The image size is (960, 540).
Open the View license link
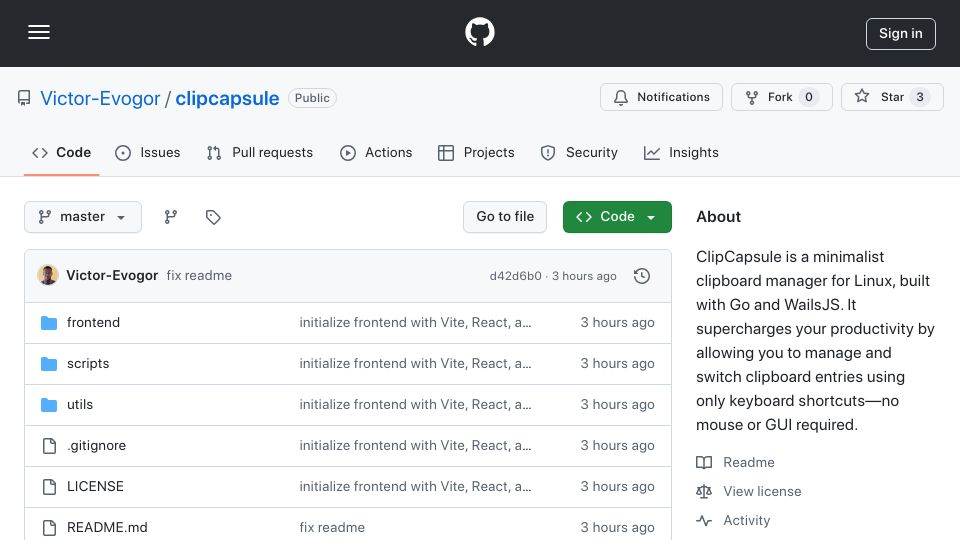[x=762, y=491]
